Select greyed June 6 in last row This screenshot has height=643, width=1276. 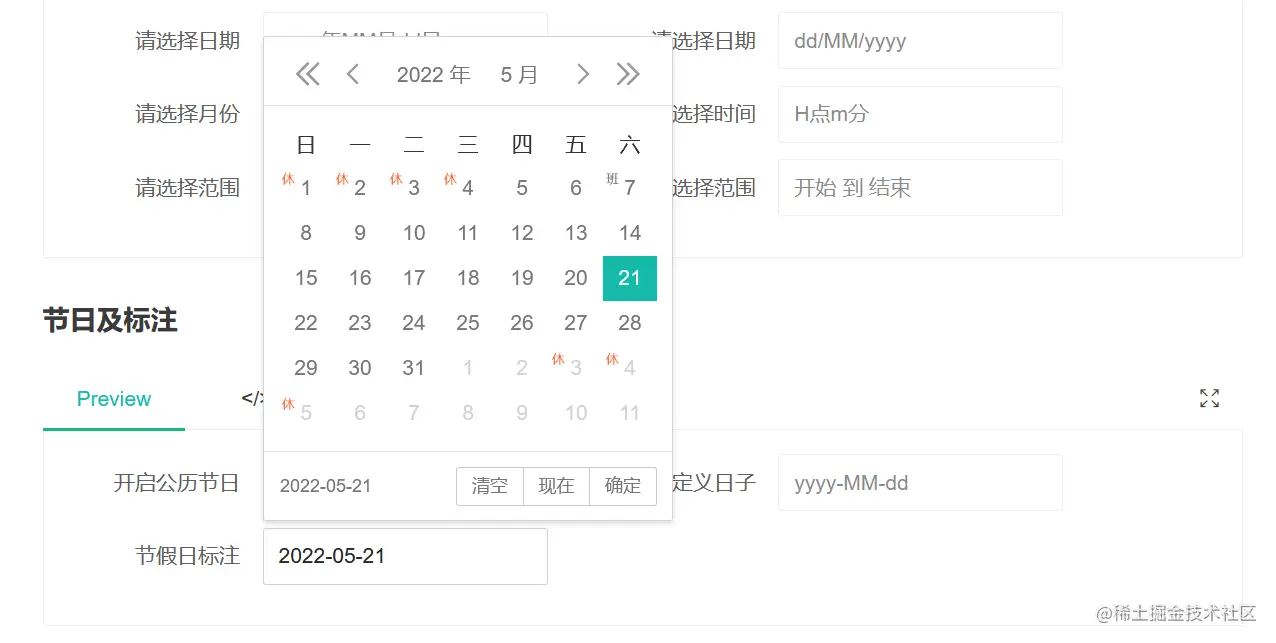coord(360,413)
